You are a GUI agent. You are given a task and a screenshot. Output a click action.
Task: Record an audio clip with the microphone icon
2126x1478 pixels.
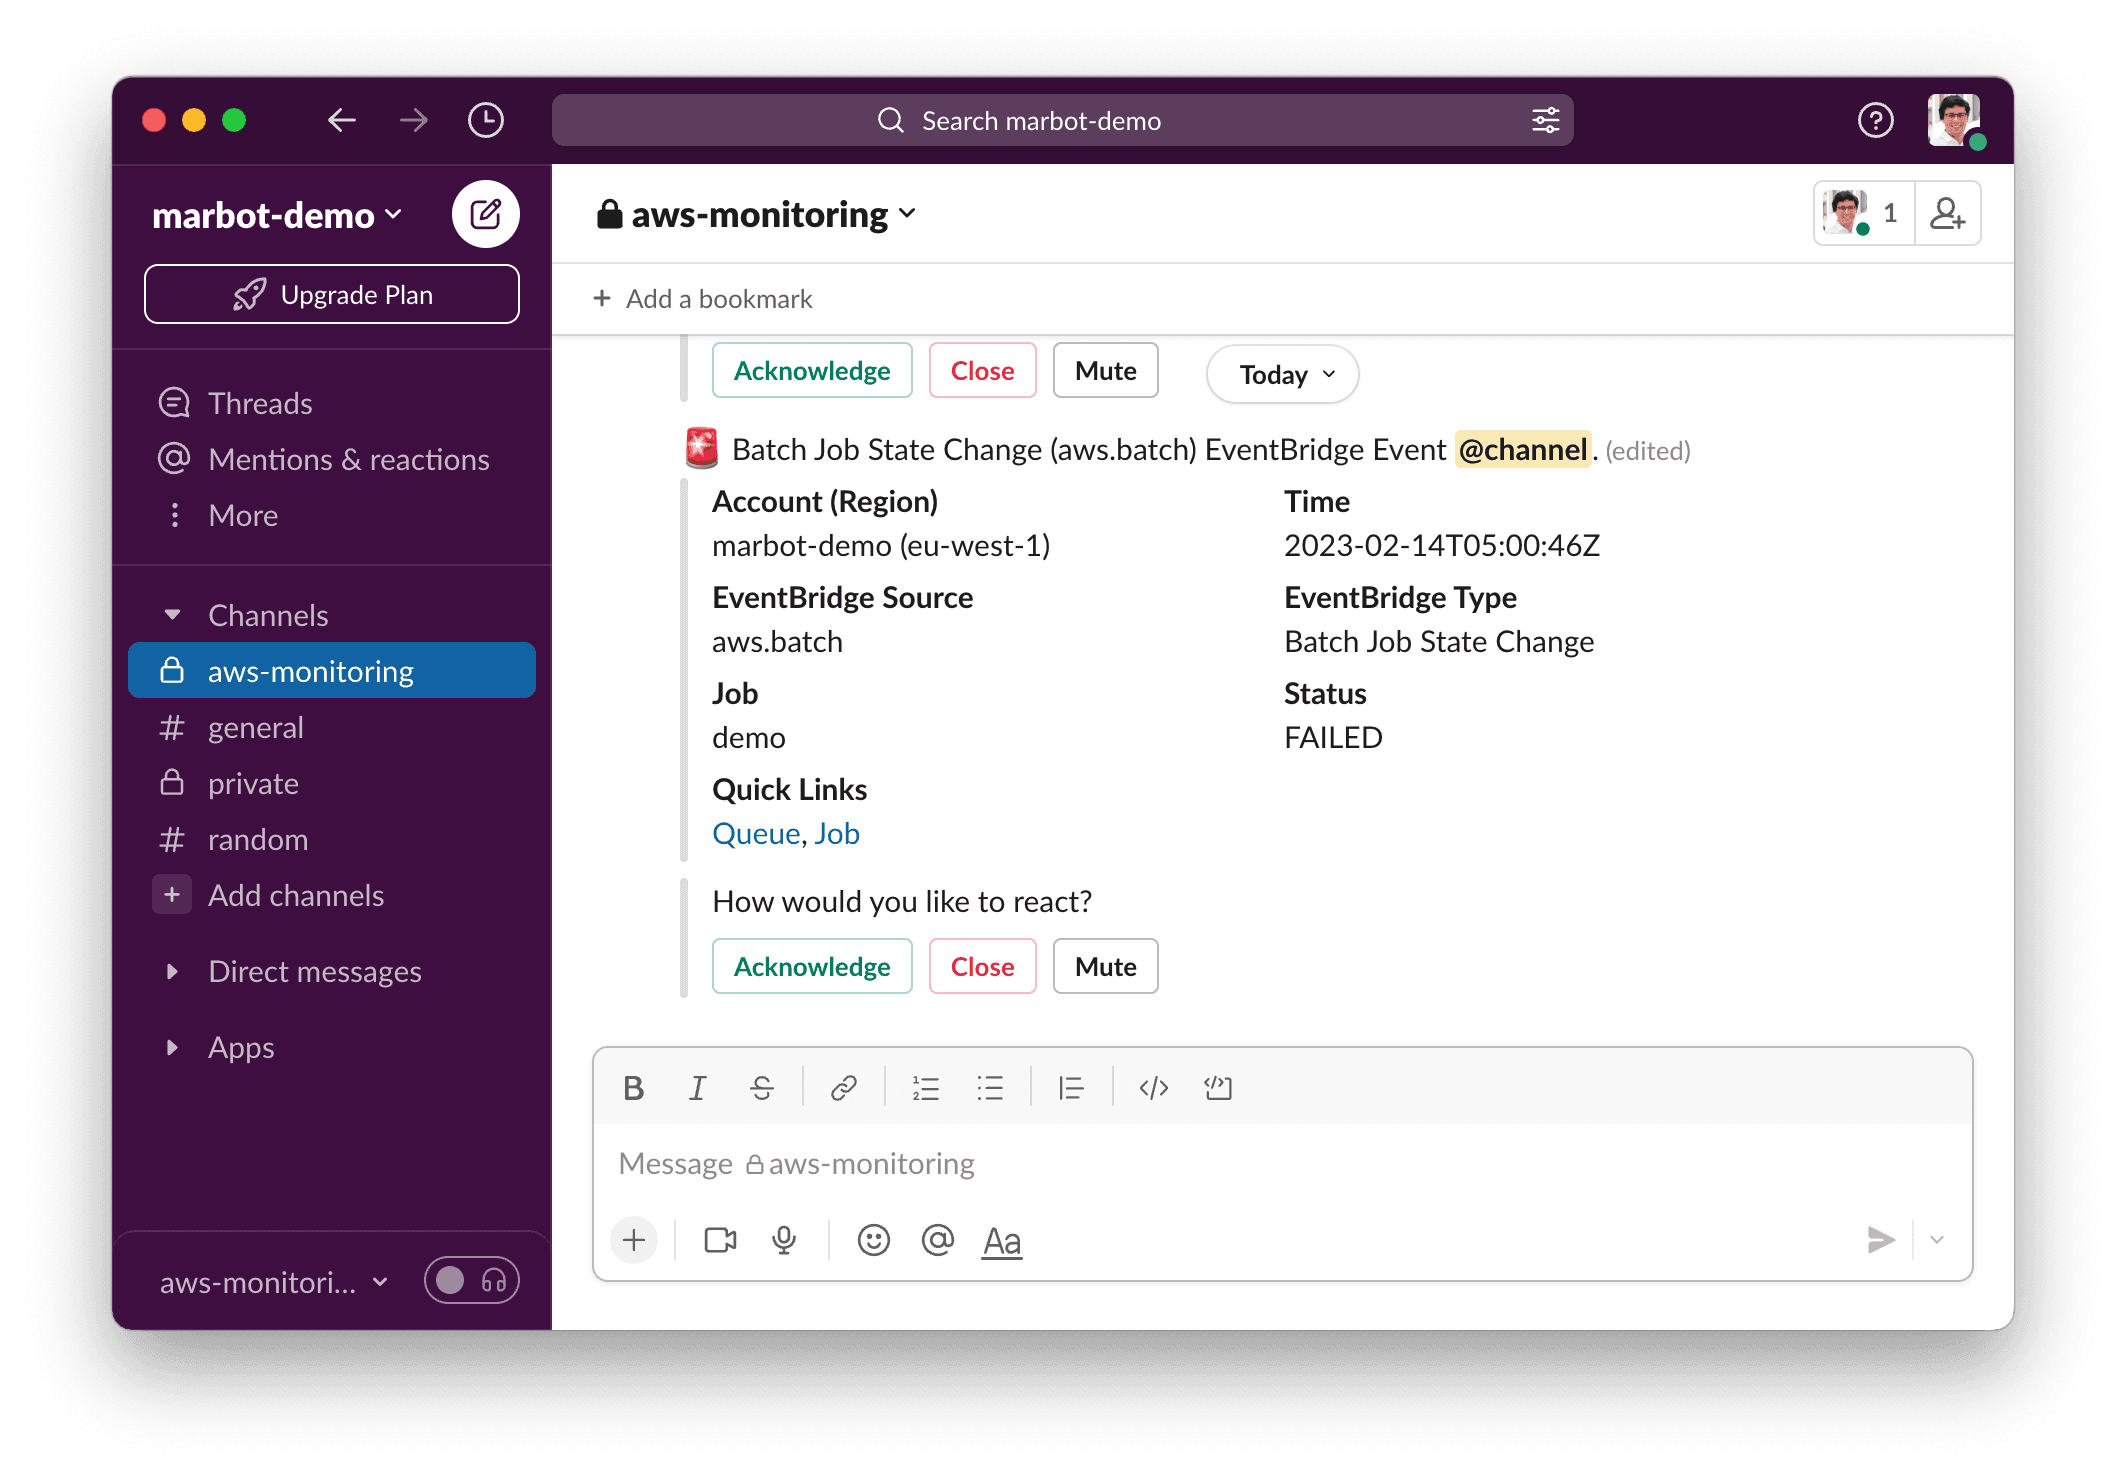click(x=783, y=1240)
